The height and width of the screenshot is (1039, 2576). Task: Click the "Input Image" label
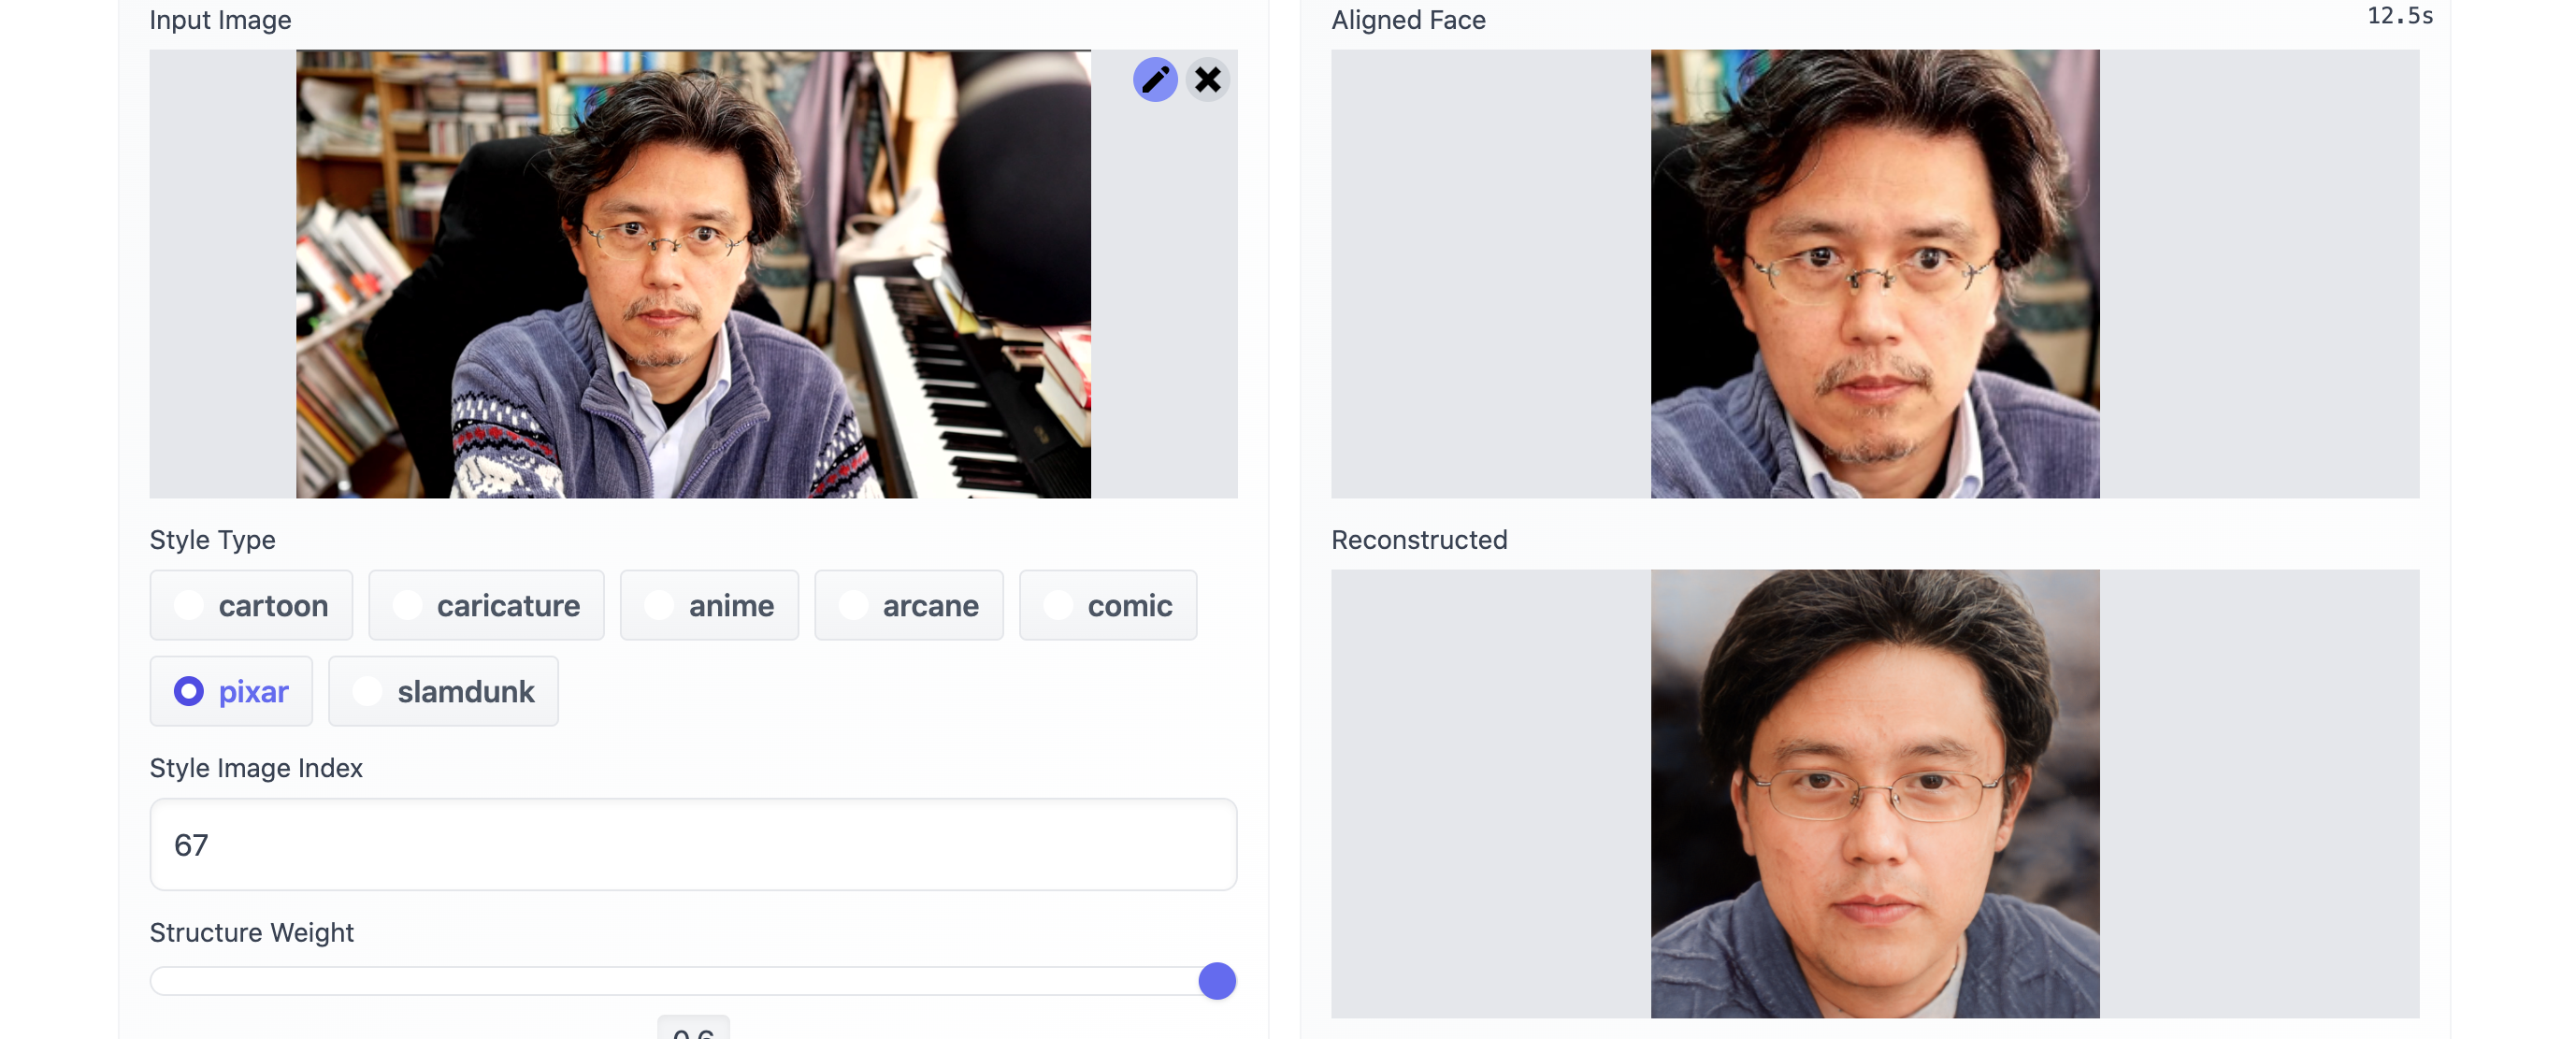tap(220, 20)
